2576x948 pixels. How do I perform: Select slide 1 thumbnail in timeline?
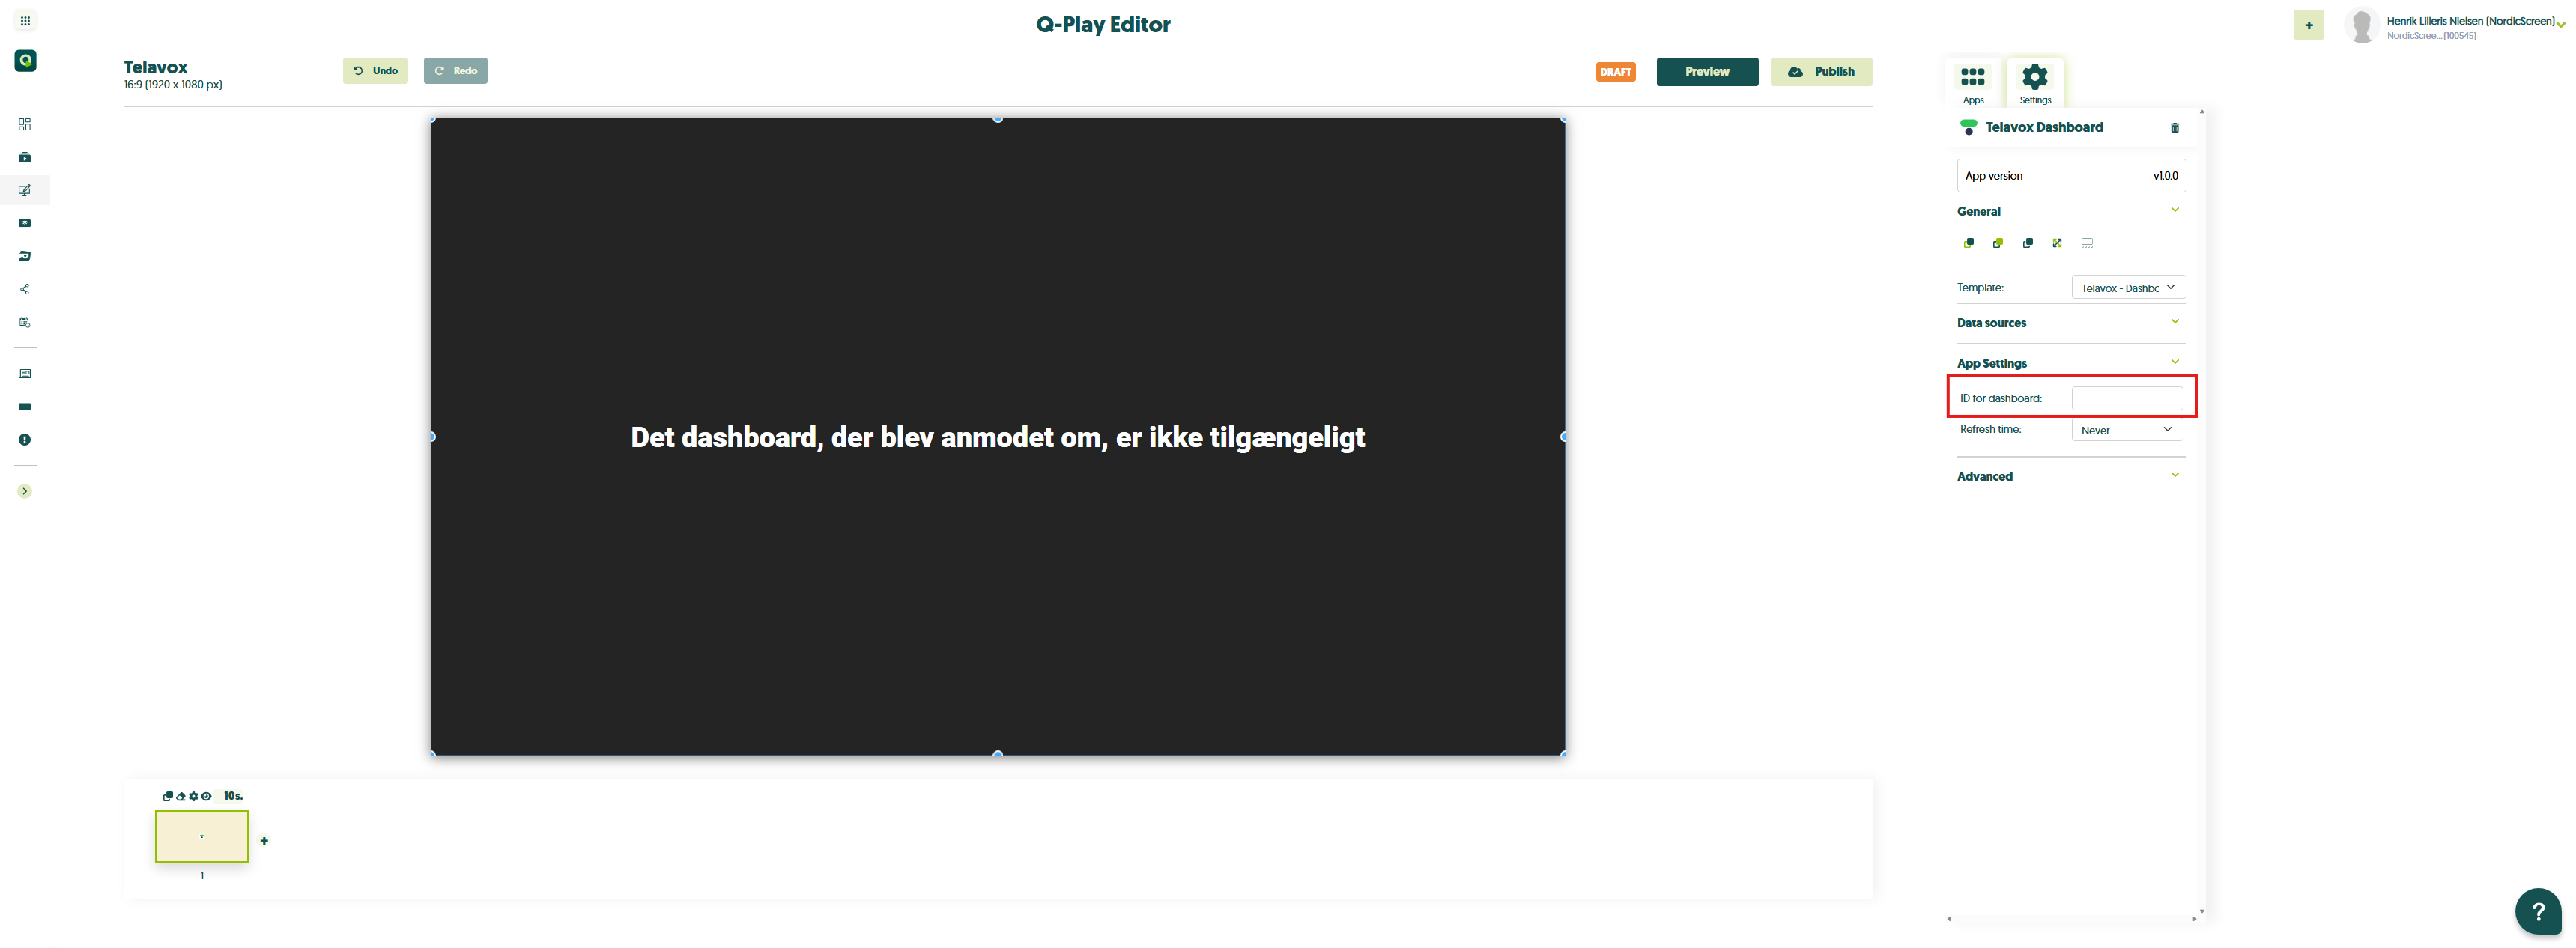coord(201,836)
